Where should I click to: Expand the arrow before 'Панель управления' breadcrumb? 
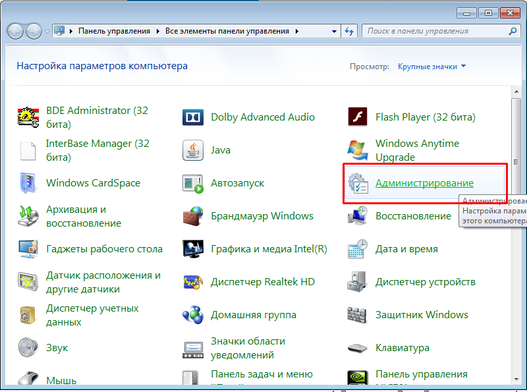pos(71,31)
